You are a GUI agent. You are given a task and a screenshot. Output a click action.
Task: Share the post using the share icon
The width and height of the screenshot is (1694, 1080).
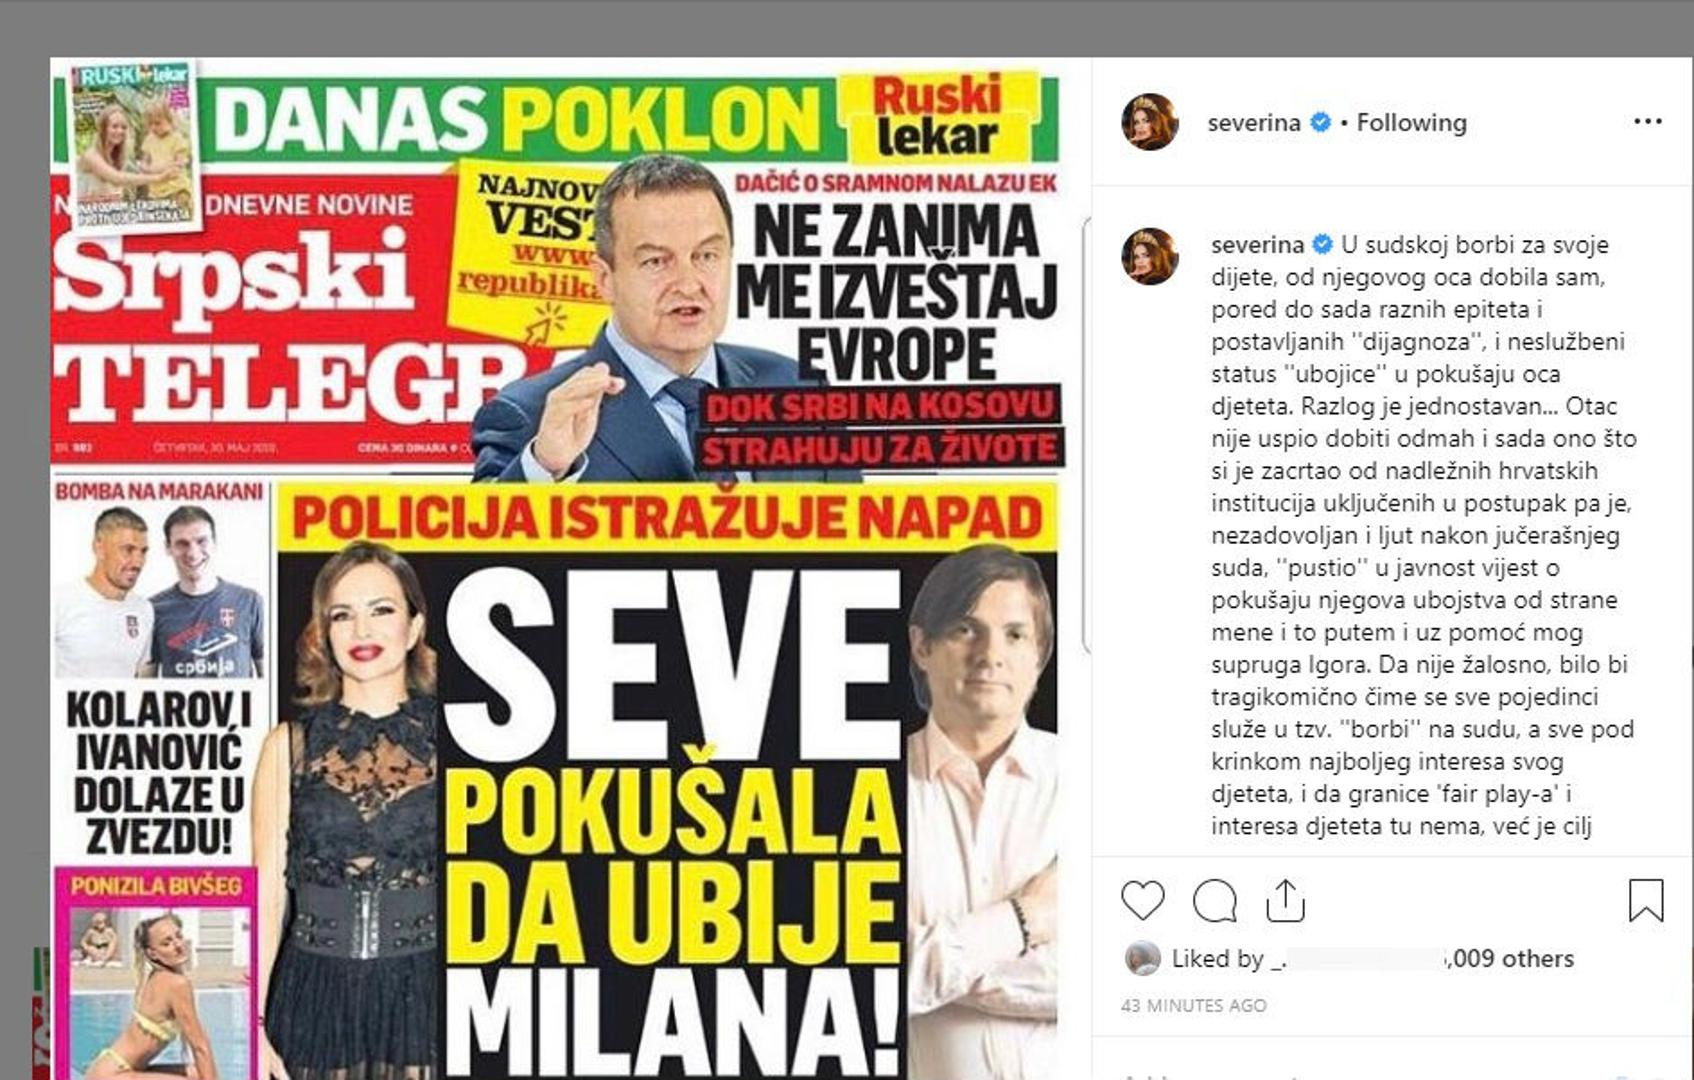(1285, 900)
